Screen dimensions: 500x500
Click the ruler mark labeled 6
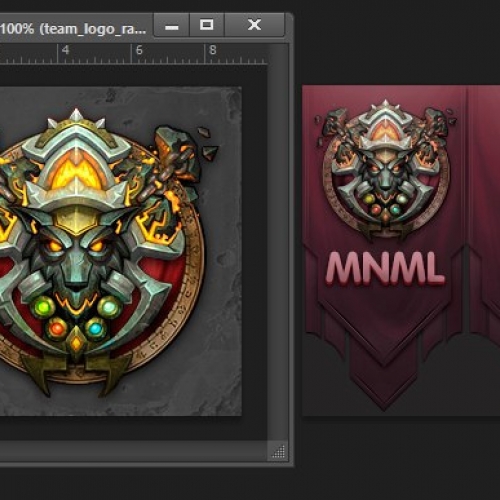pos(139,50)
